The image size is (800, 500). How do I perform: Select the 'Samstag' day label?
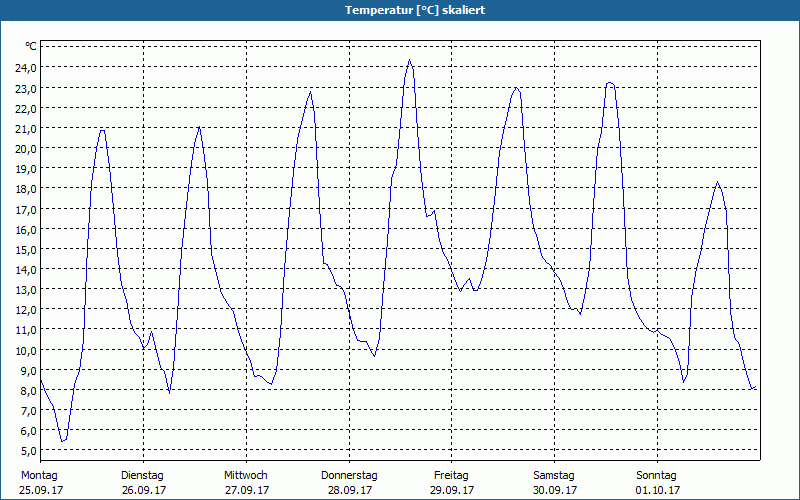click(x=554, y=476)
